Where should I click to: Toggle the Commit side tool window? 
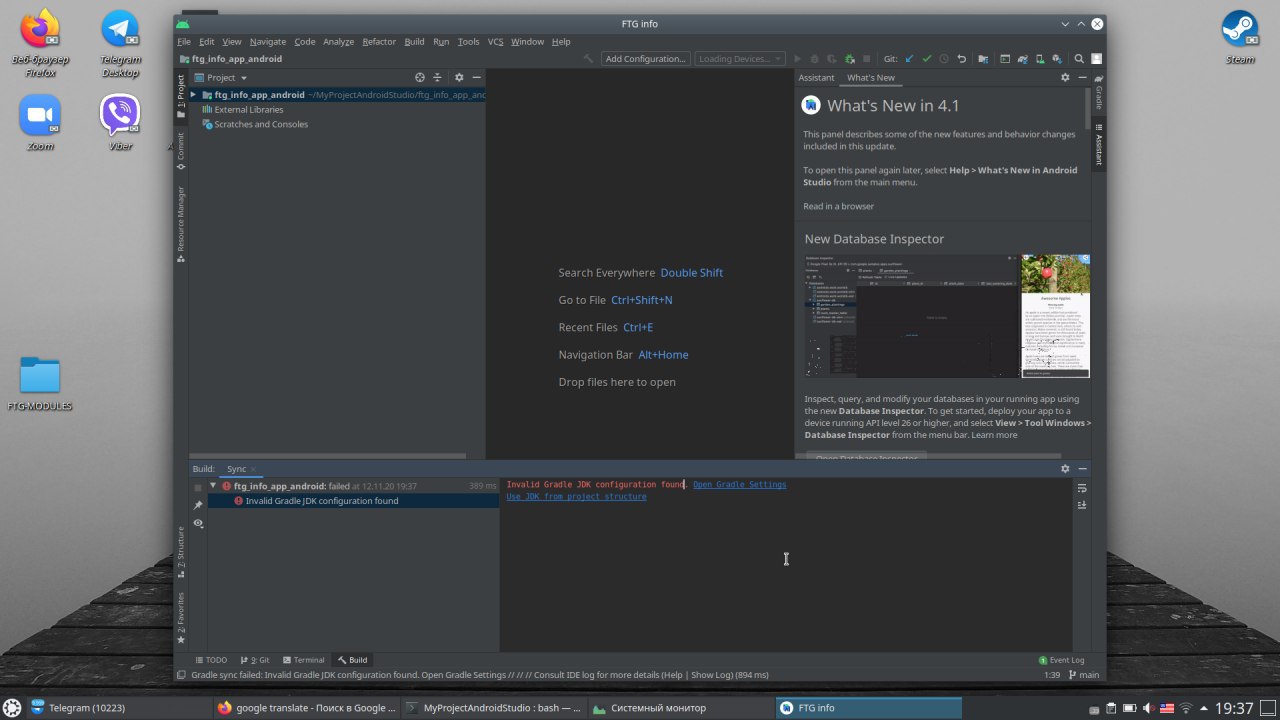[x=181, y=150]
